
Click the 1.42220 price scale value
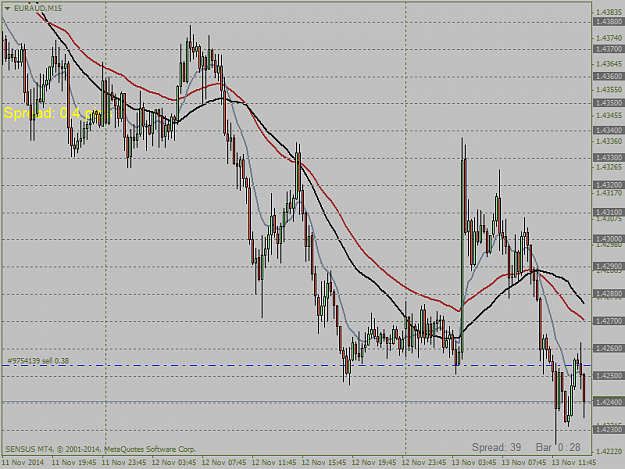coord(609,451)
